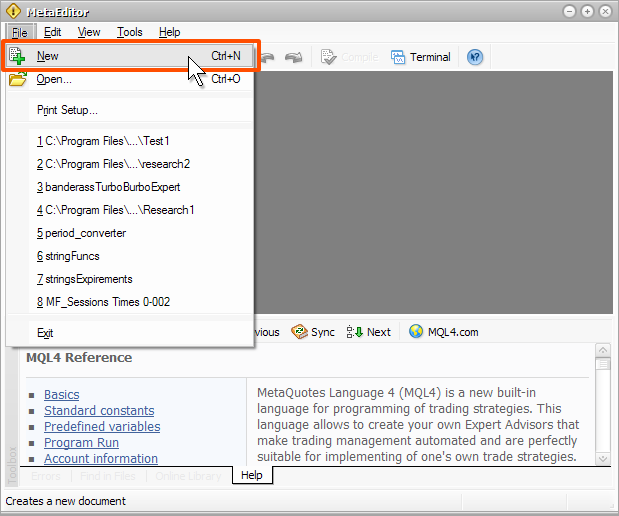This screenshot has width=619, height=516.
Task: Open the Program Run link
Action: 81,443
